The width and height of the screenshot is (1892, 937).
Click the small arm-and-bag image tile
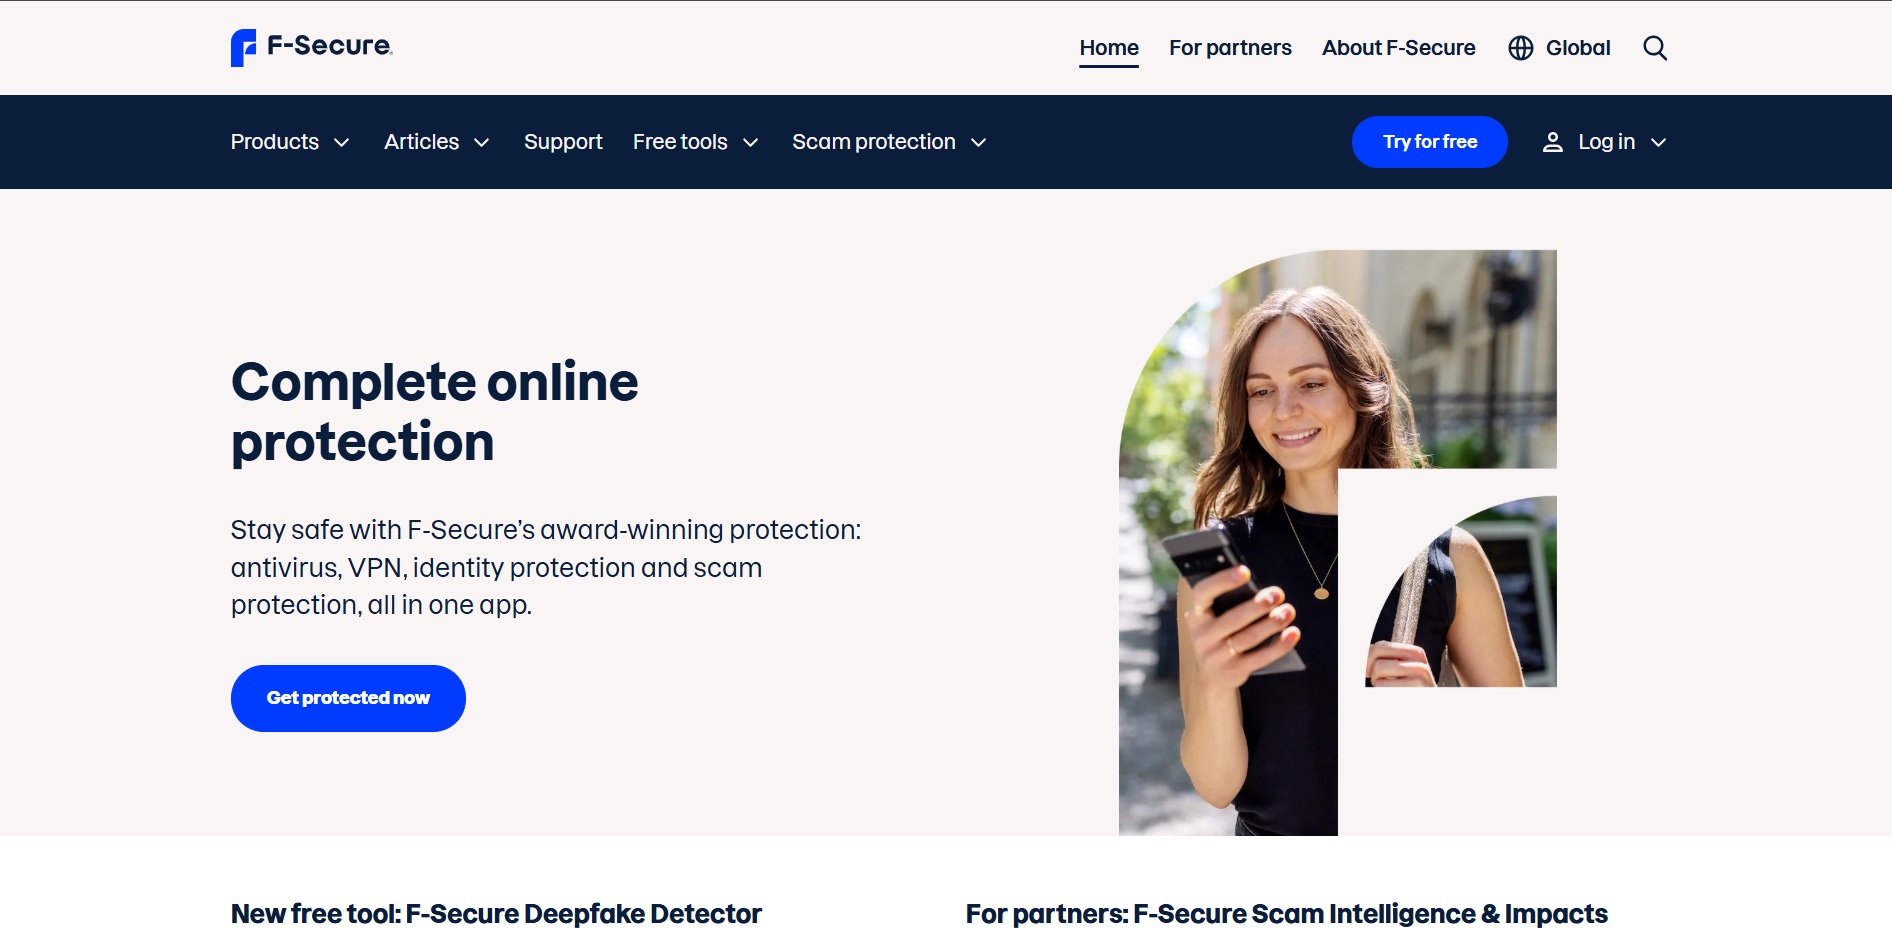[x=1461, y=591]
